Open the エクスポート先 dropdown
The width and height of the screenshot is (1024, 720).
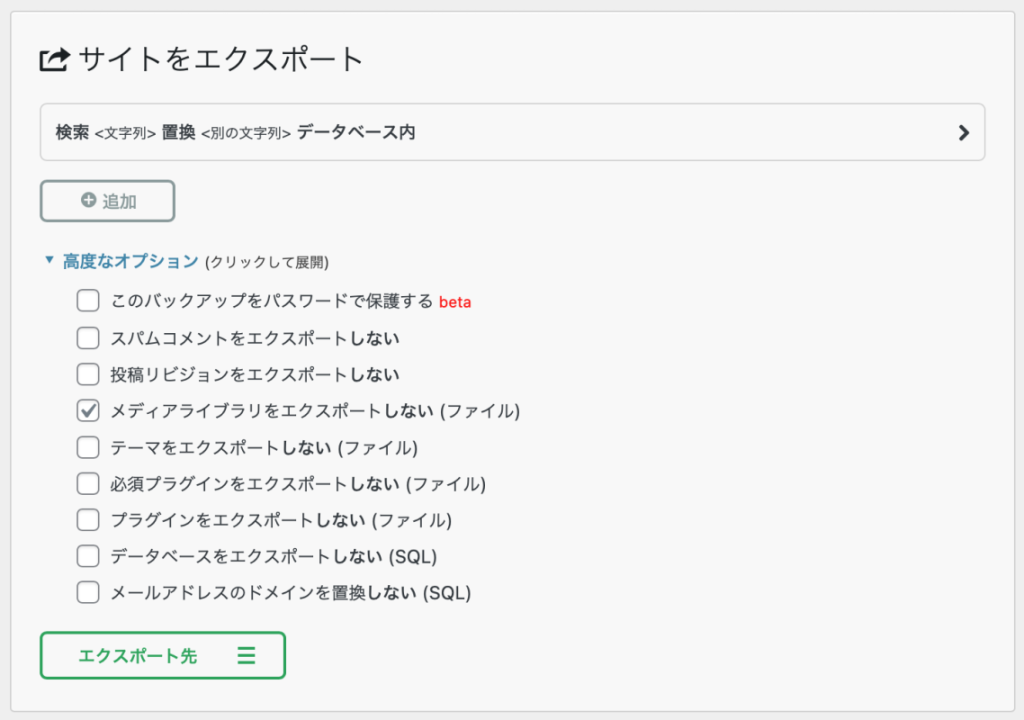coord(162,656)
